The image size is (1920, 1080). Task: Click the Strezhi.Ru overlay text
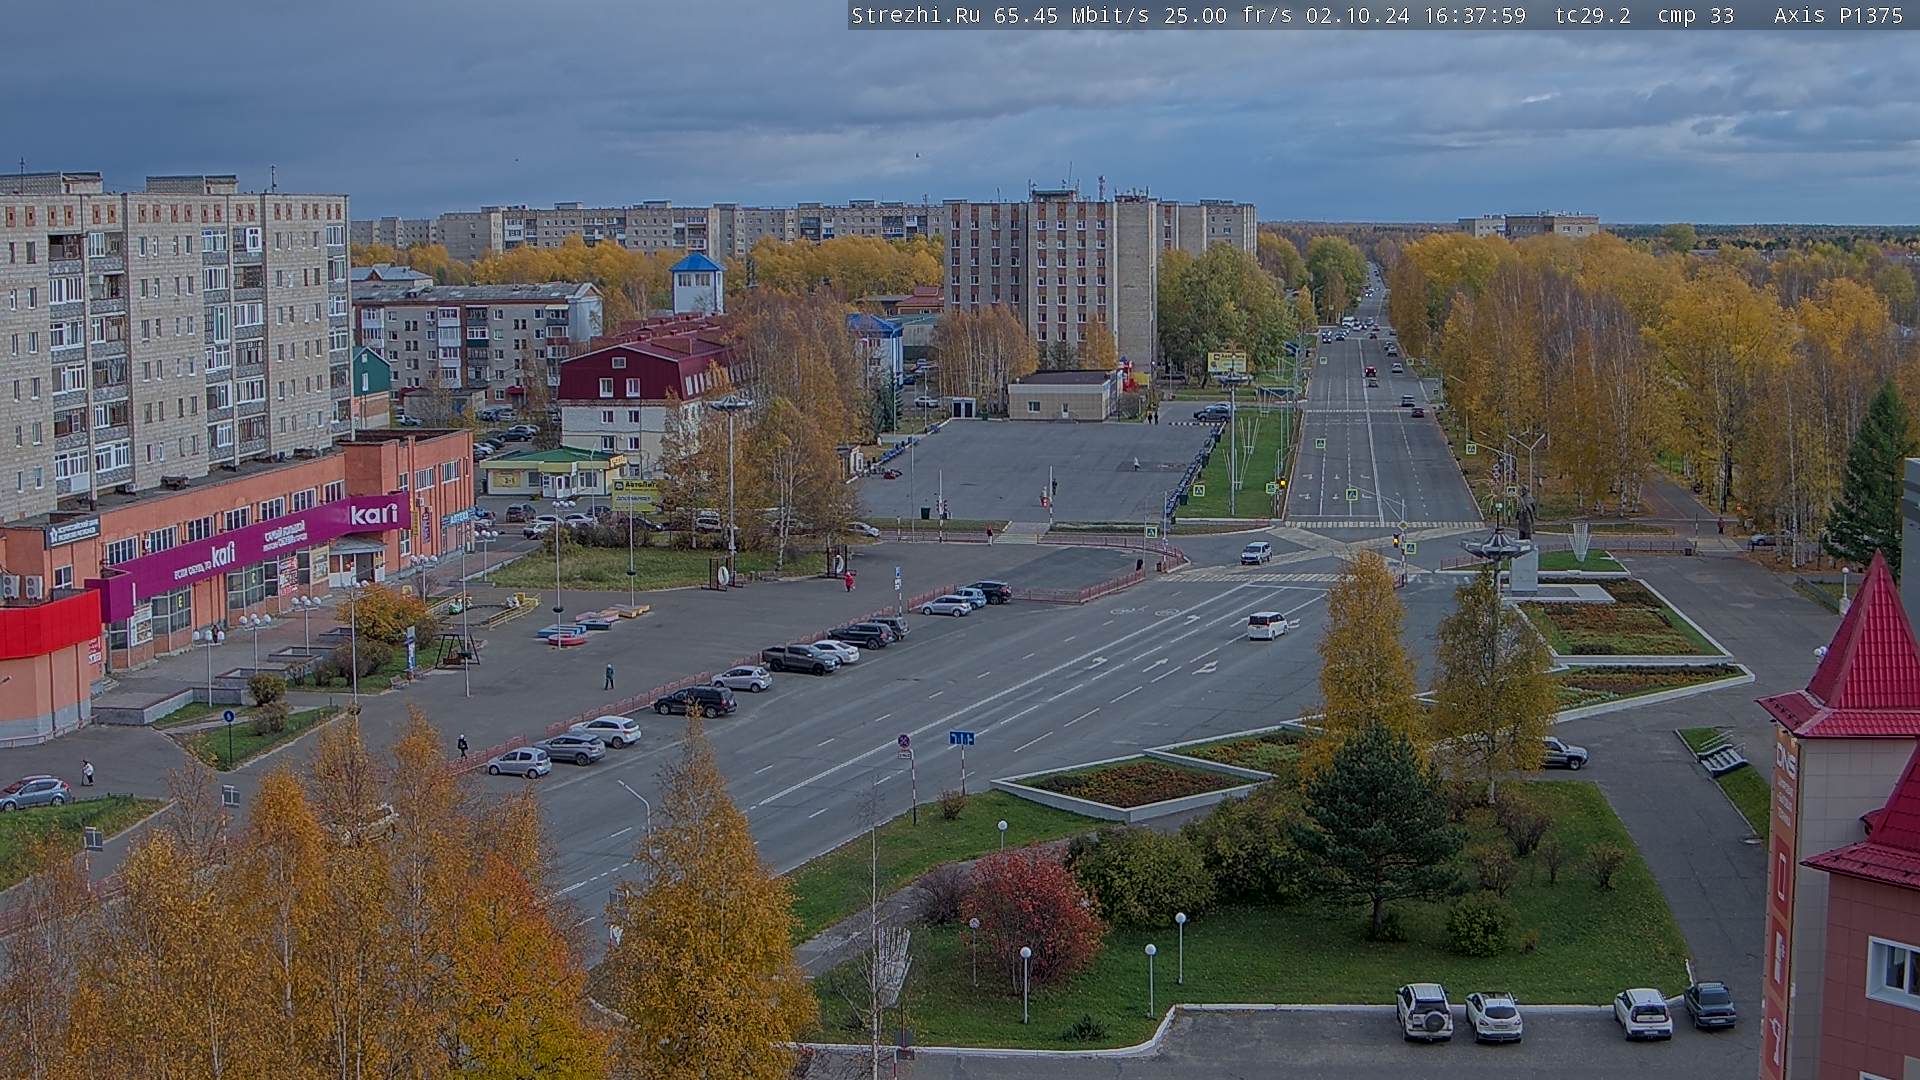[915, 15]
